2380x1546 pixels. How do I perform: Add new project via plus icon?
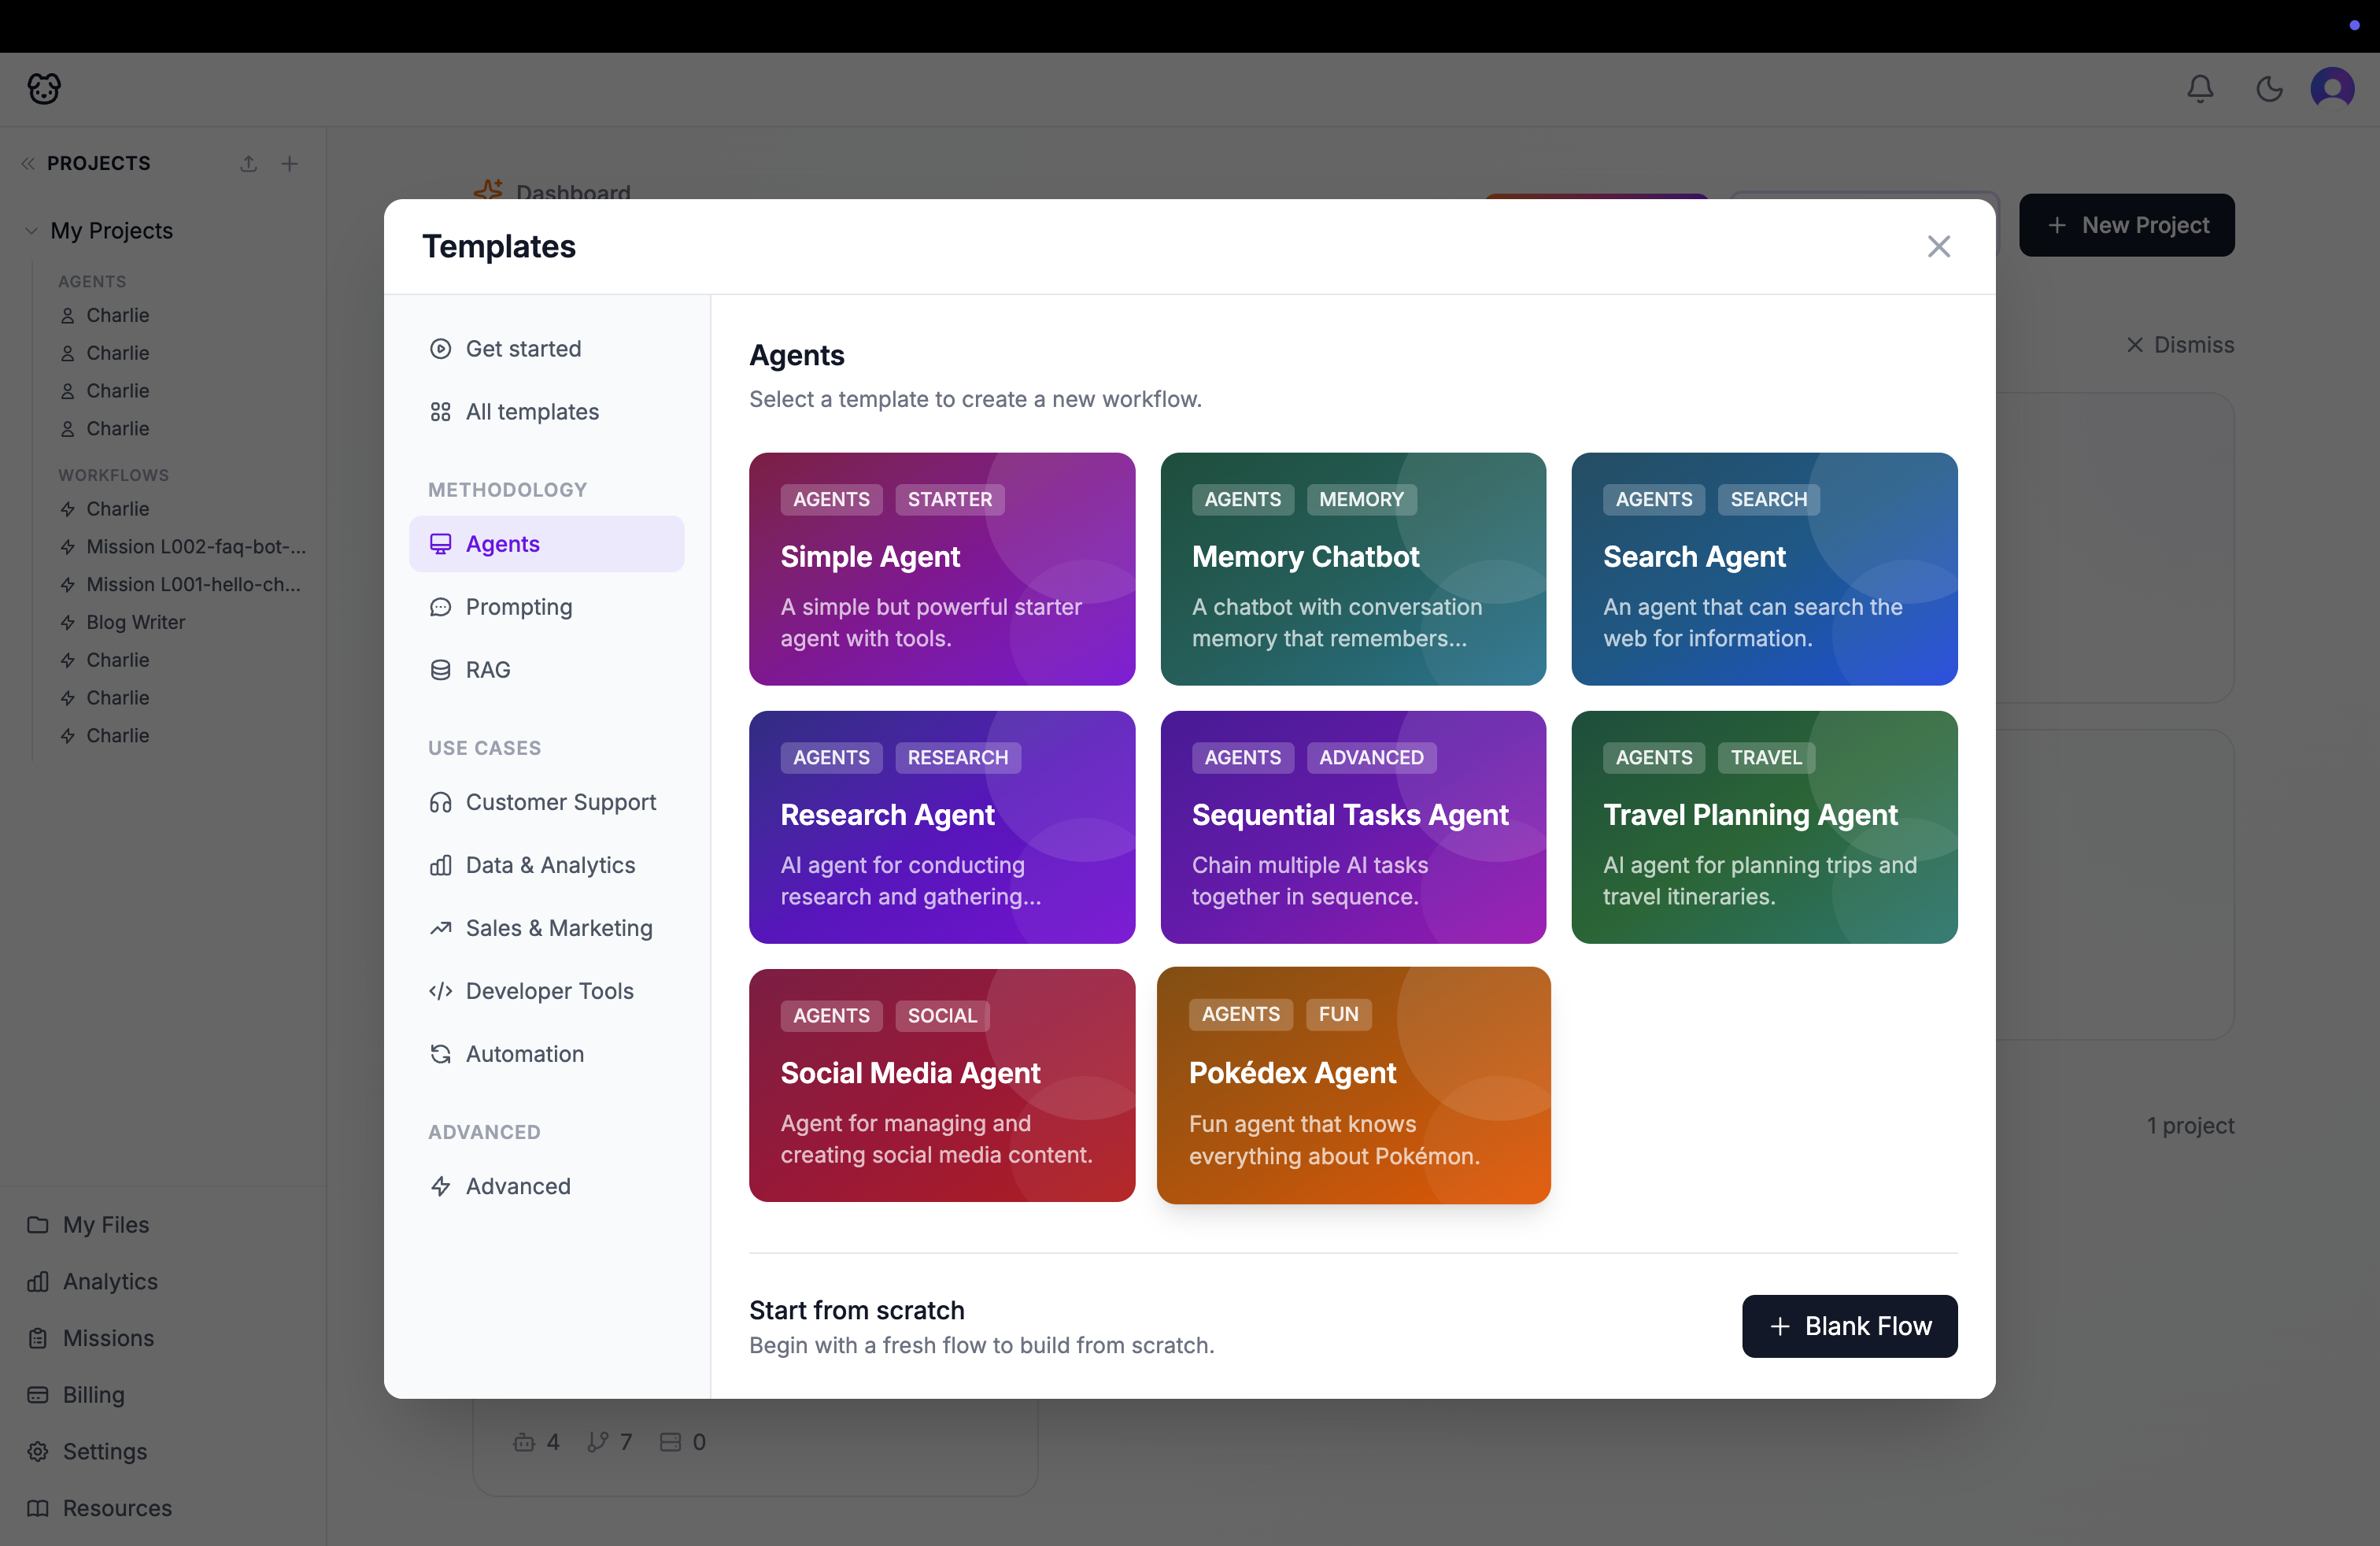point(290,163)
